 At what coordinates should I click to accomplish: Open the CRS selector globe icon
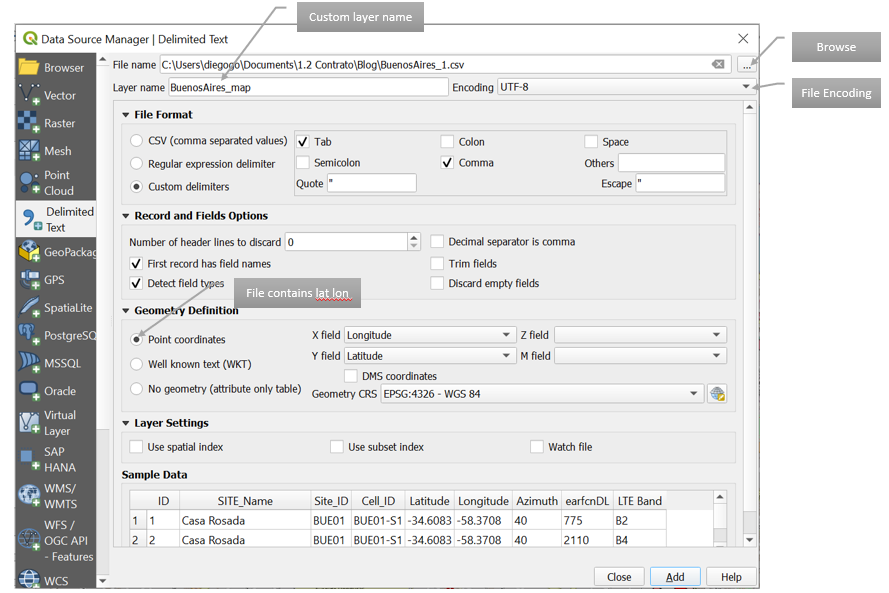click(718, 393)
